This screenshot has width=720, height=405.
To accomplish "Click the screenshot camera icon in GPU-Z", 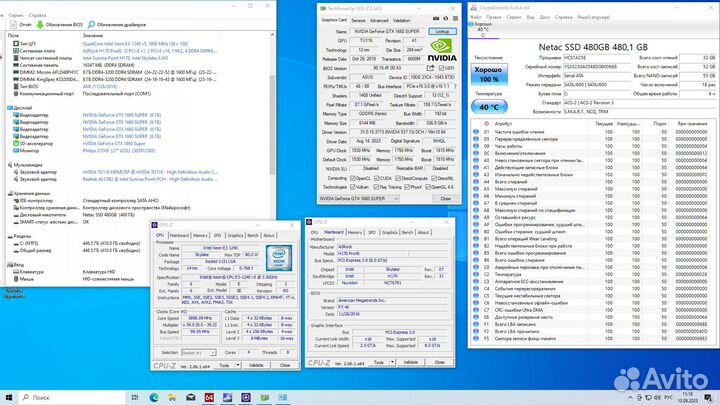I will [x=436, y=19].
